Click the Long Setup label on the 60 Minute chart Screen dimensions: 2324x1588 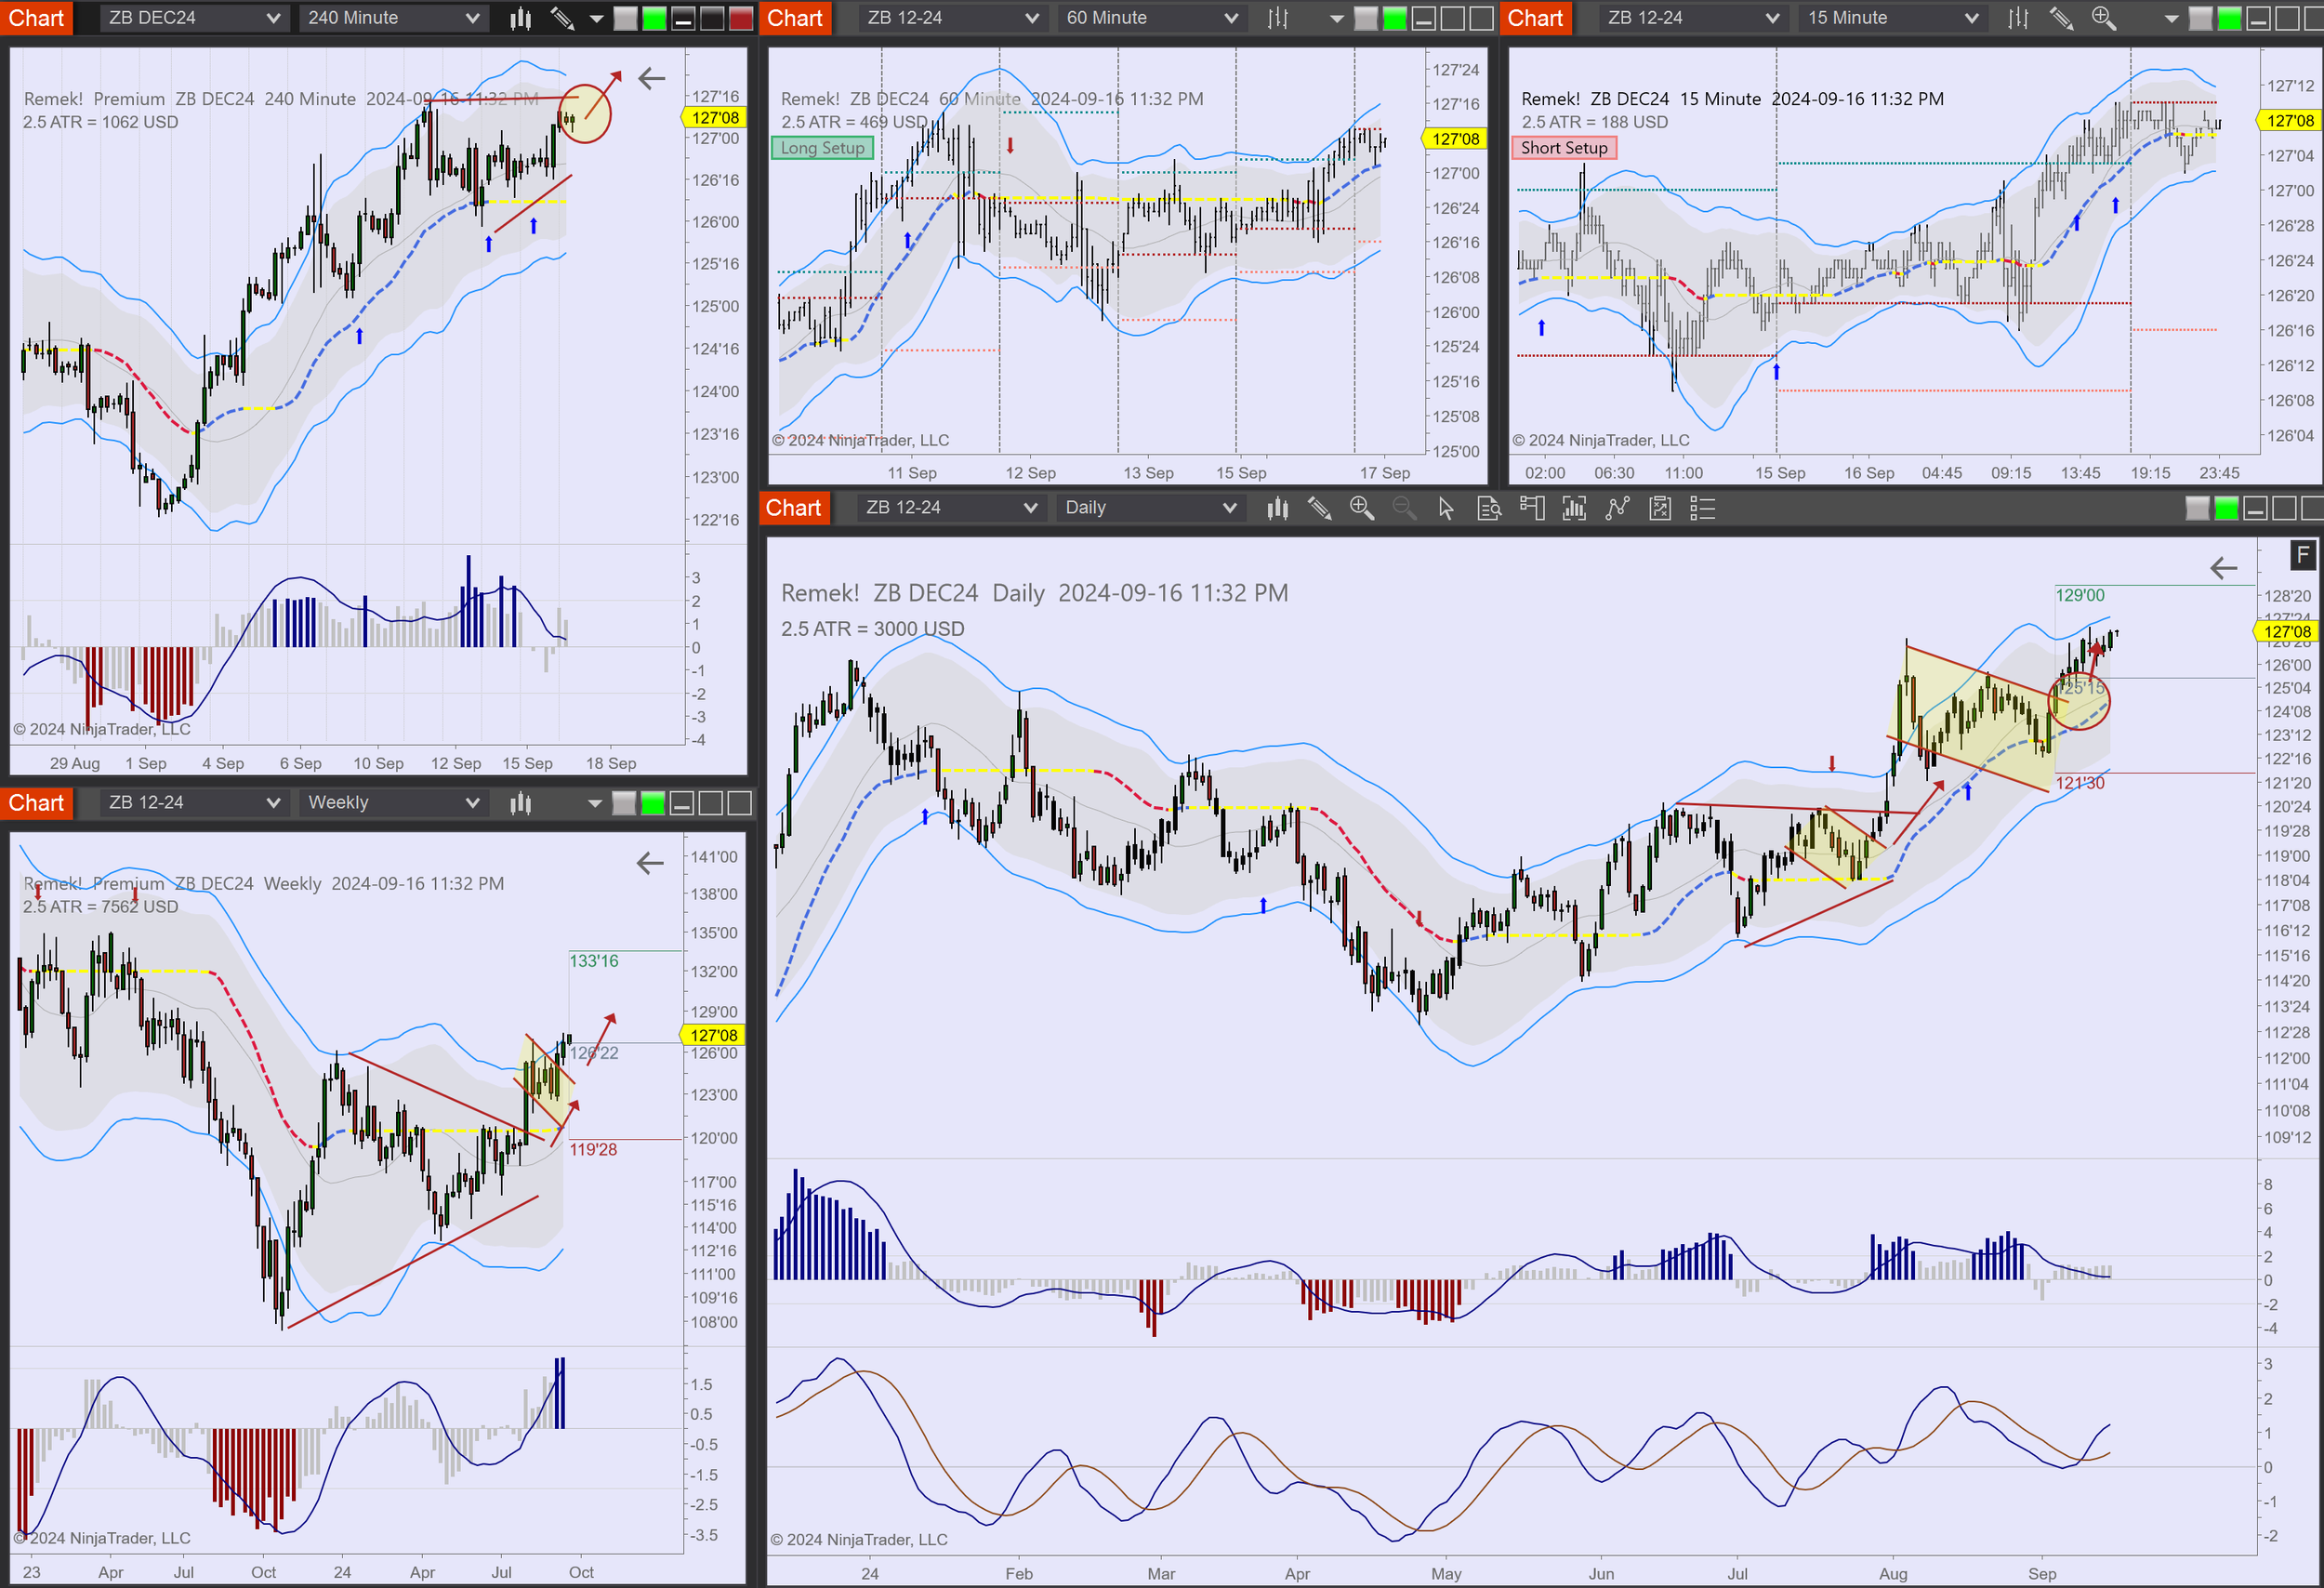tap(821, 147)
